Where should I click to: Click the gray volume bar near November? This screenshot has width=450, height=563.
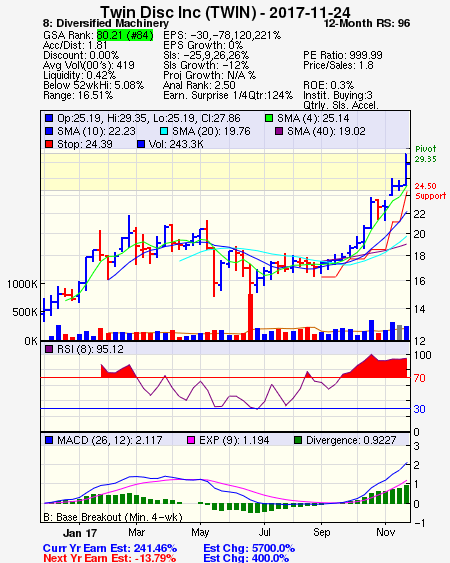pyautogui.click(x=399, y=332)
